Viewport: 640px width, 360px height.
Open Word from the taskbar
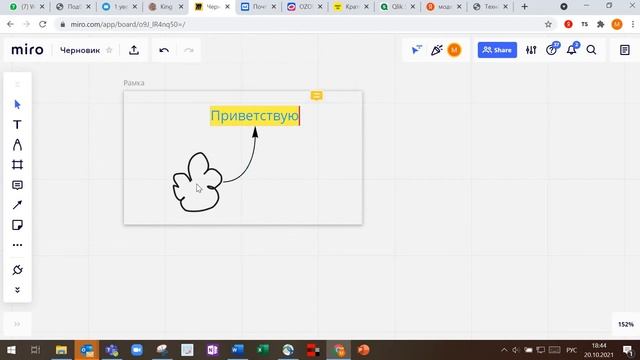(238, 350)
